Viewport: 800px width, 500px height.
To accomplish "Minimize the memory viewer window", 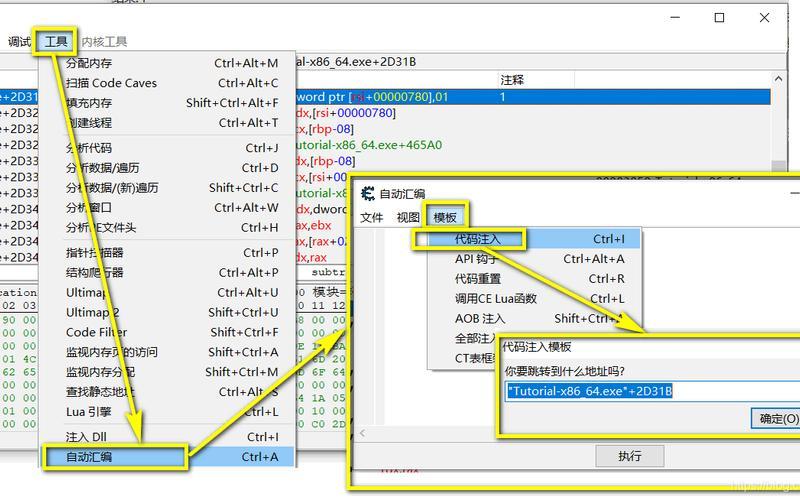I will pyautogui.click(x=675, y=18).
